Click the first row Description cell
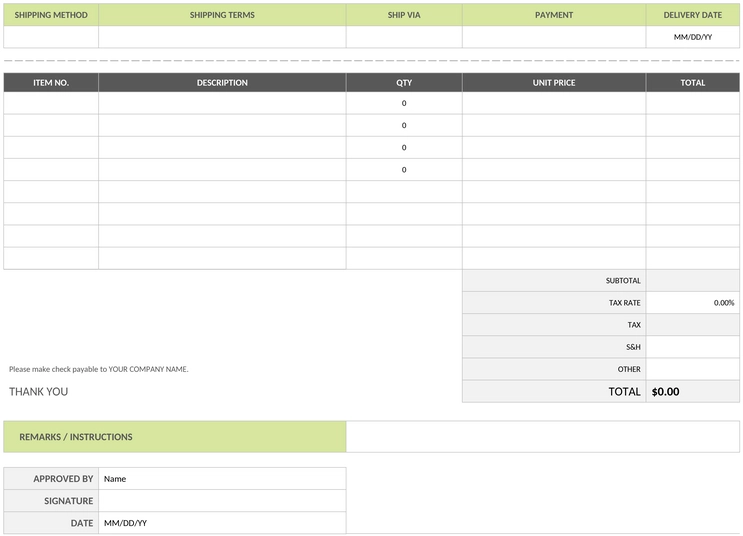This screenshot has width=743, height=536. 222,103
